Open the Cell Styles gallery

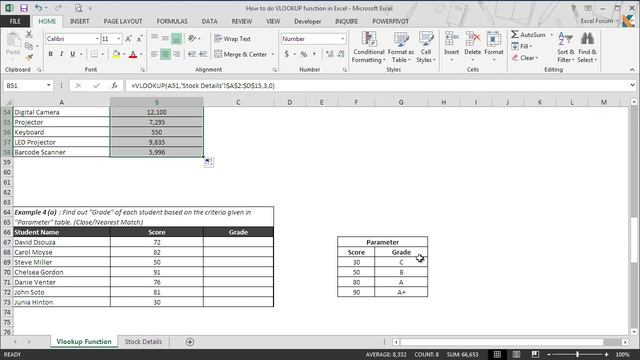pos(426,47)
